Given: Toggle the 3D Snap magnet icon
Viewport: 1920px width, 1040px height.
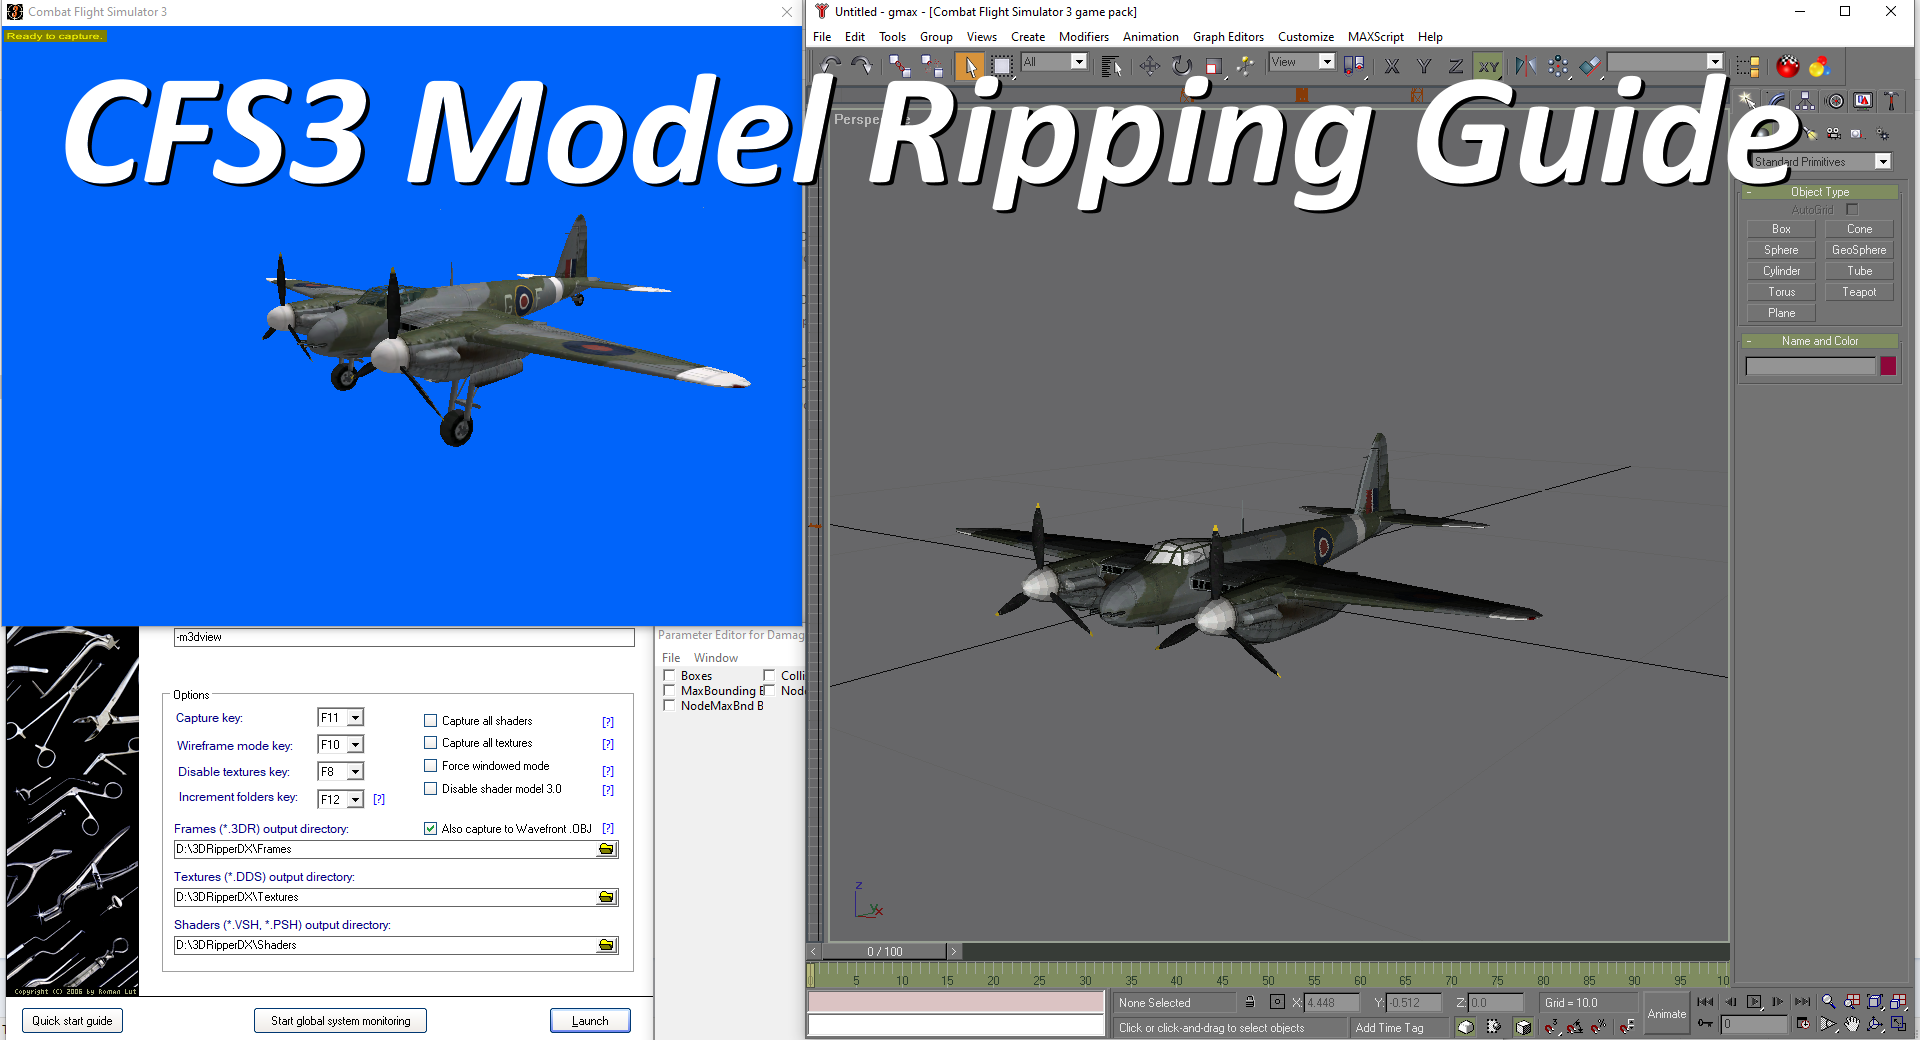Looking at the screenshot, I should [1551, 1026].
